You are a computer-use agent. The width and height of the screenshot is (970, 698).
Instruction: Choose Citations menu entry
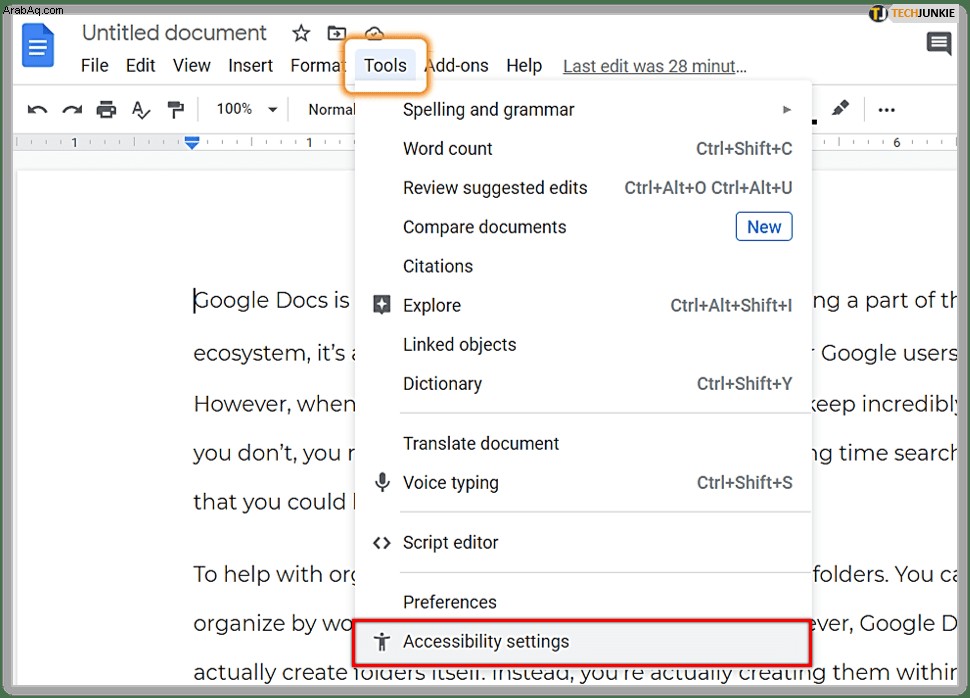click(x=583, y=266)
